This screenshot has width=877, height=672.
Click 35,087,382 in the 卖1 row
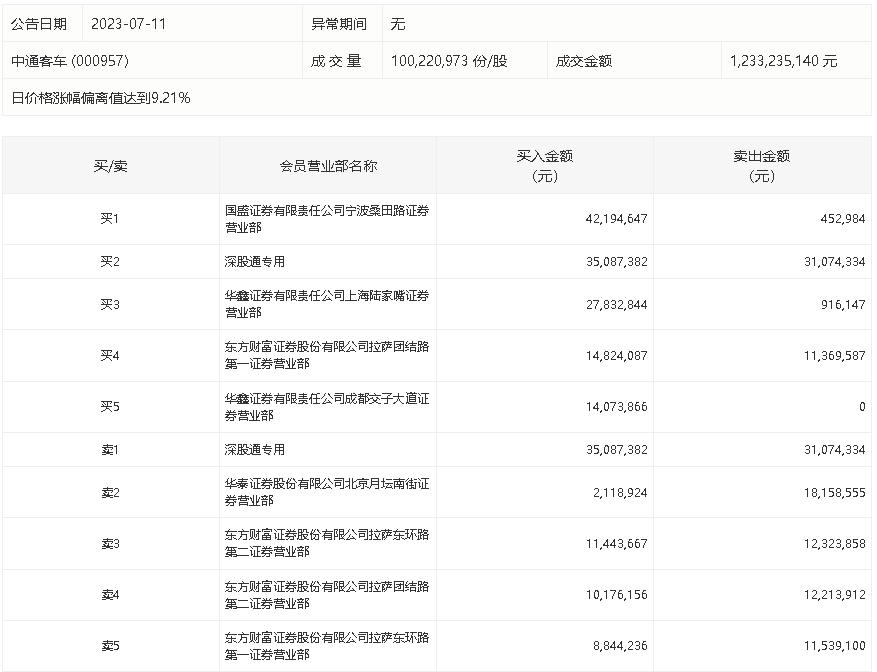[616, 450]
